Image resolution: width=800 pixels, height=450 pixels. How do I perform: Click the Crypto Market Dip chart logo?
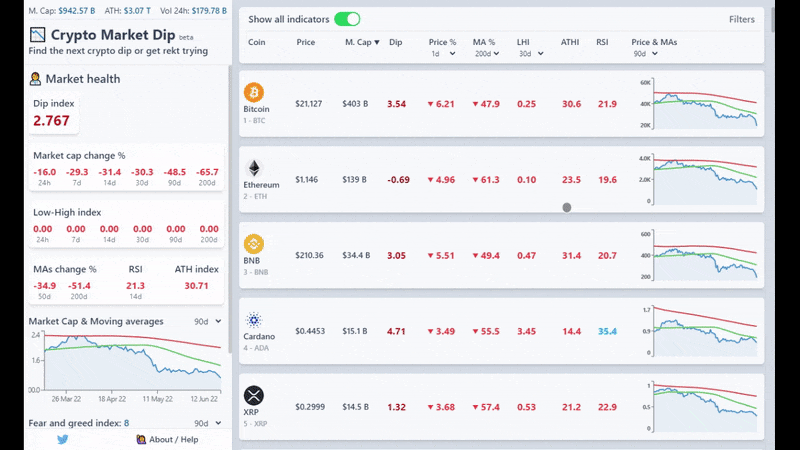point(37,35)
